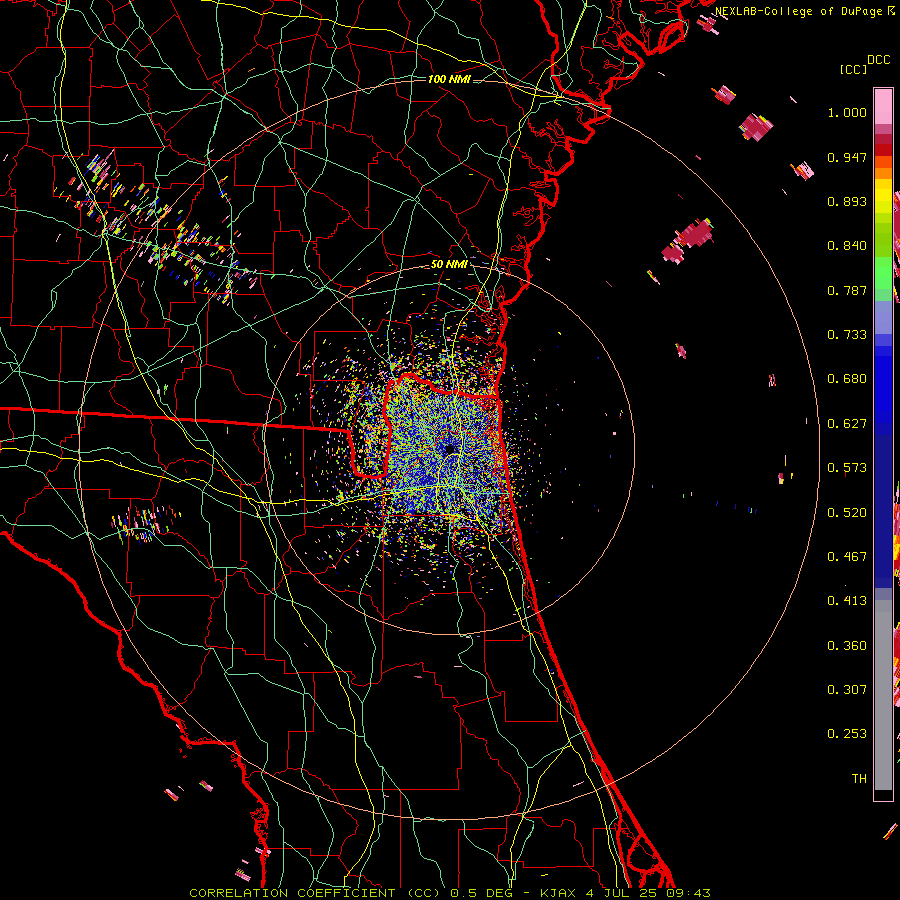The image size is (900, 900).
Task: Click the [CC] units label
Action: point(854,69)
